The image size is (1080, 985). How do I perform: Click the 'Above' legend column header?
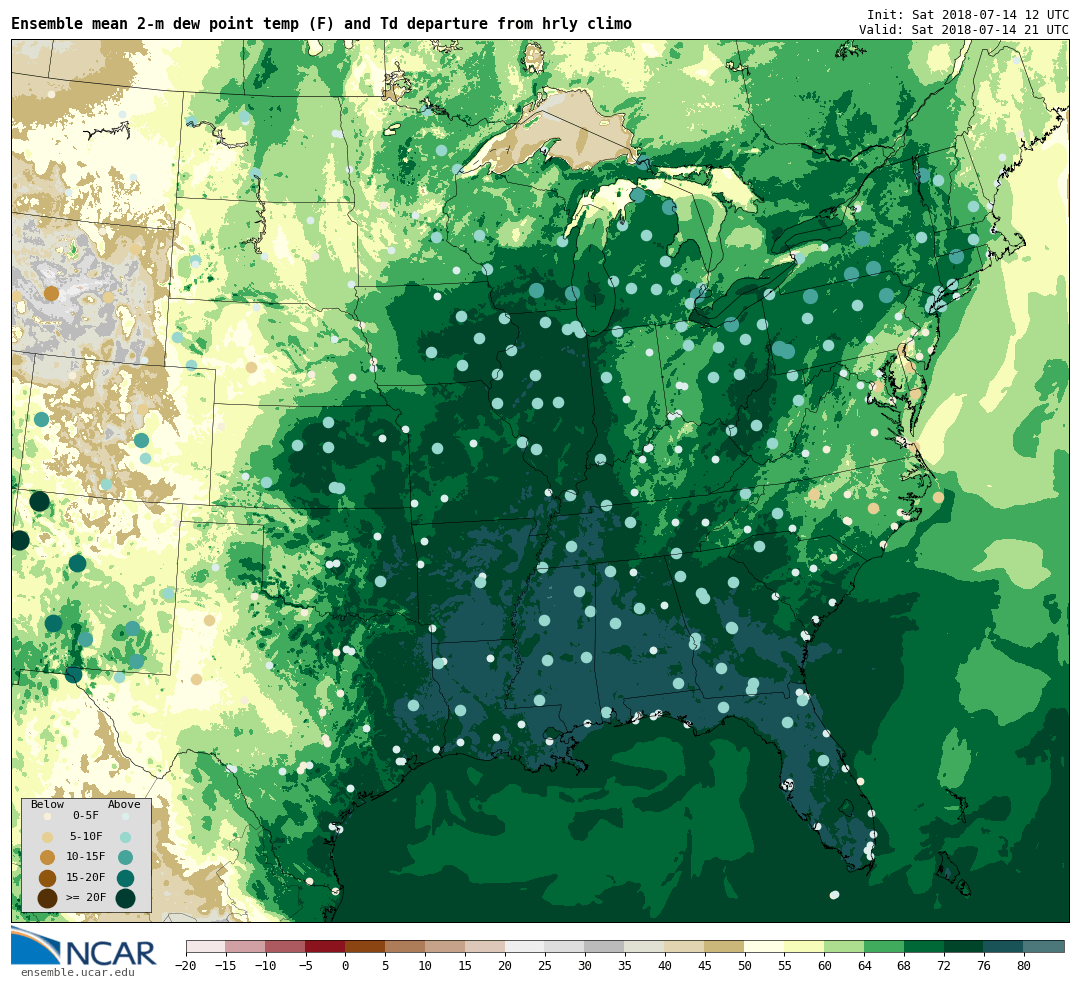124,804
